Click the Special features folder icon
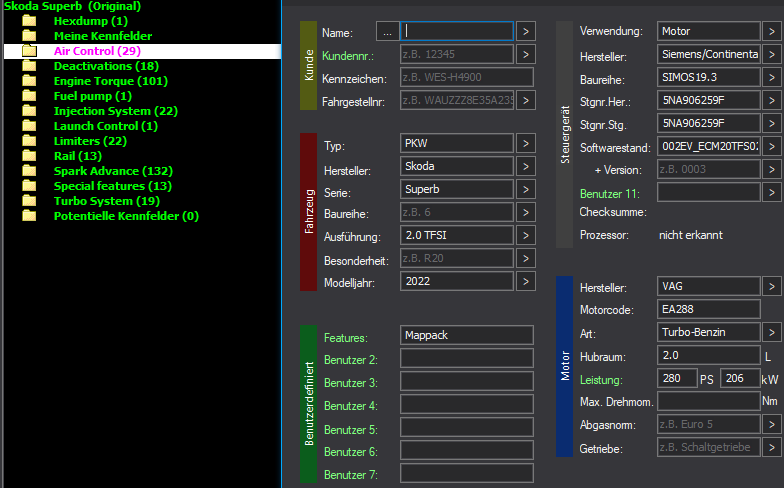Screen dimensions: 784x488 30,186
